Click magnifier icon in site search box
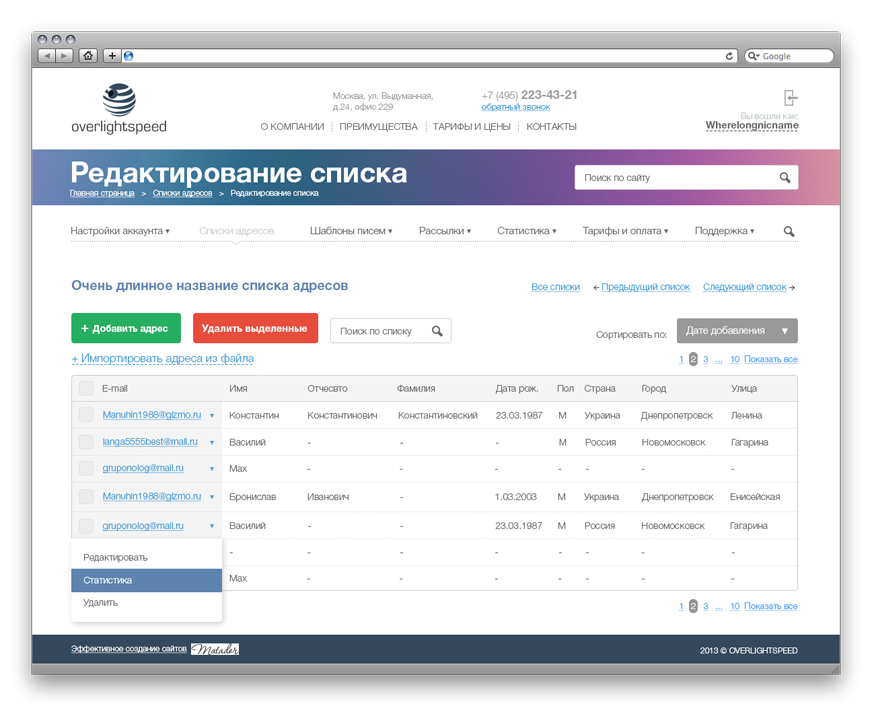This screenshot has height=706, width=872. pyautogui.click(x=785, y=177)
